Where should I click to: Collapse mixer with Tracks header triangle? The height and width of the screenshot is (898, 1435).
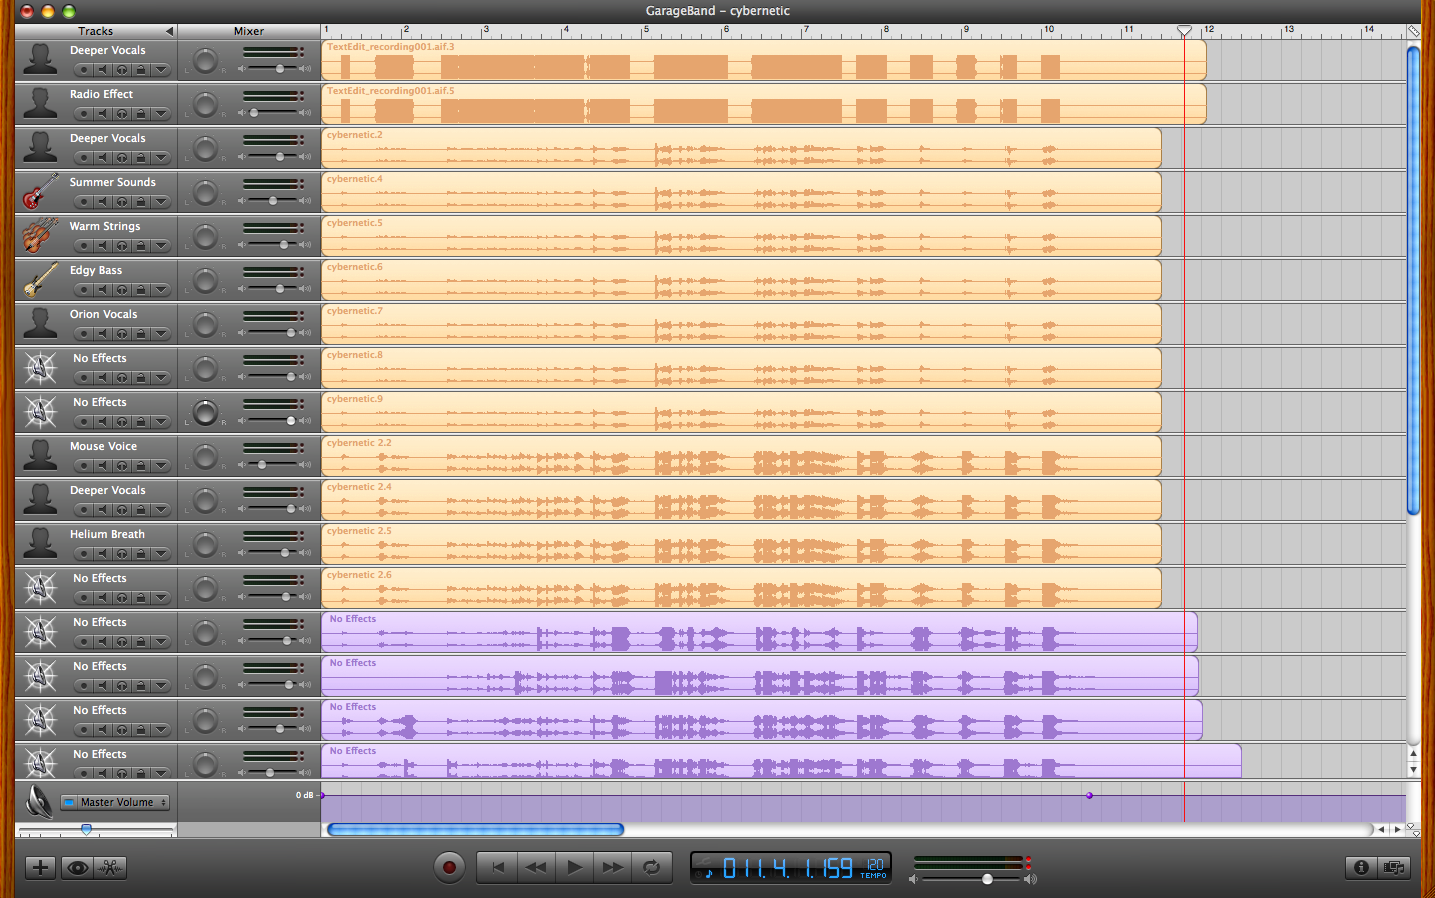(169, 31)
